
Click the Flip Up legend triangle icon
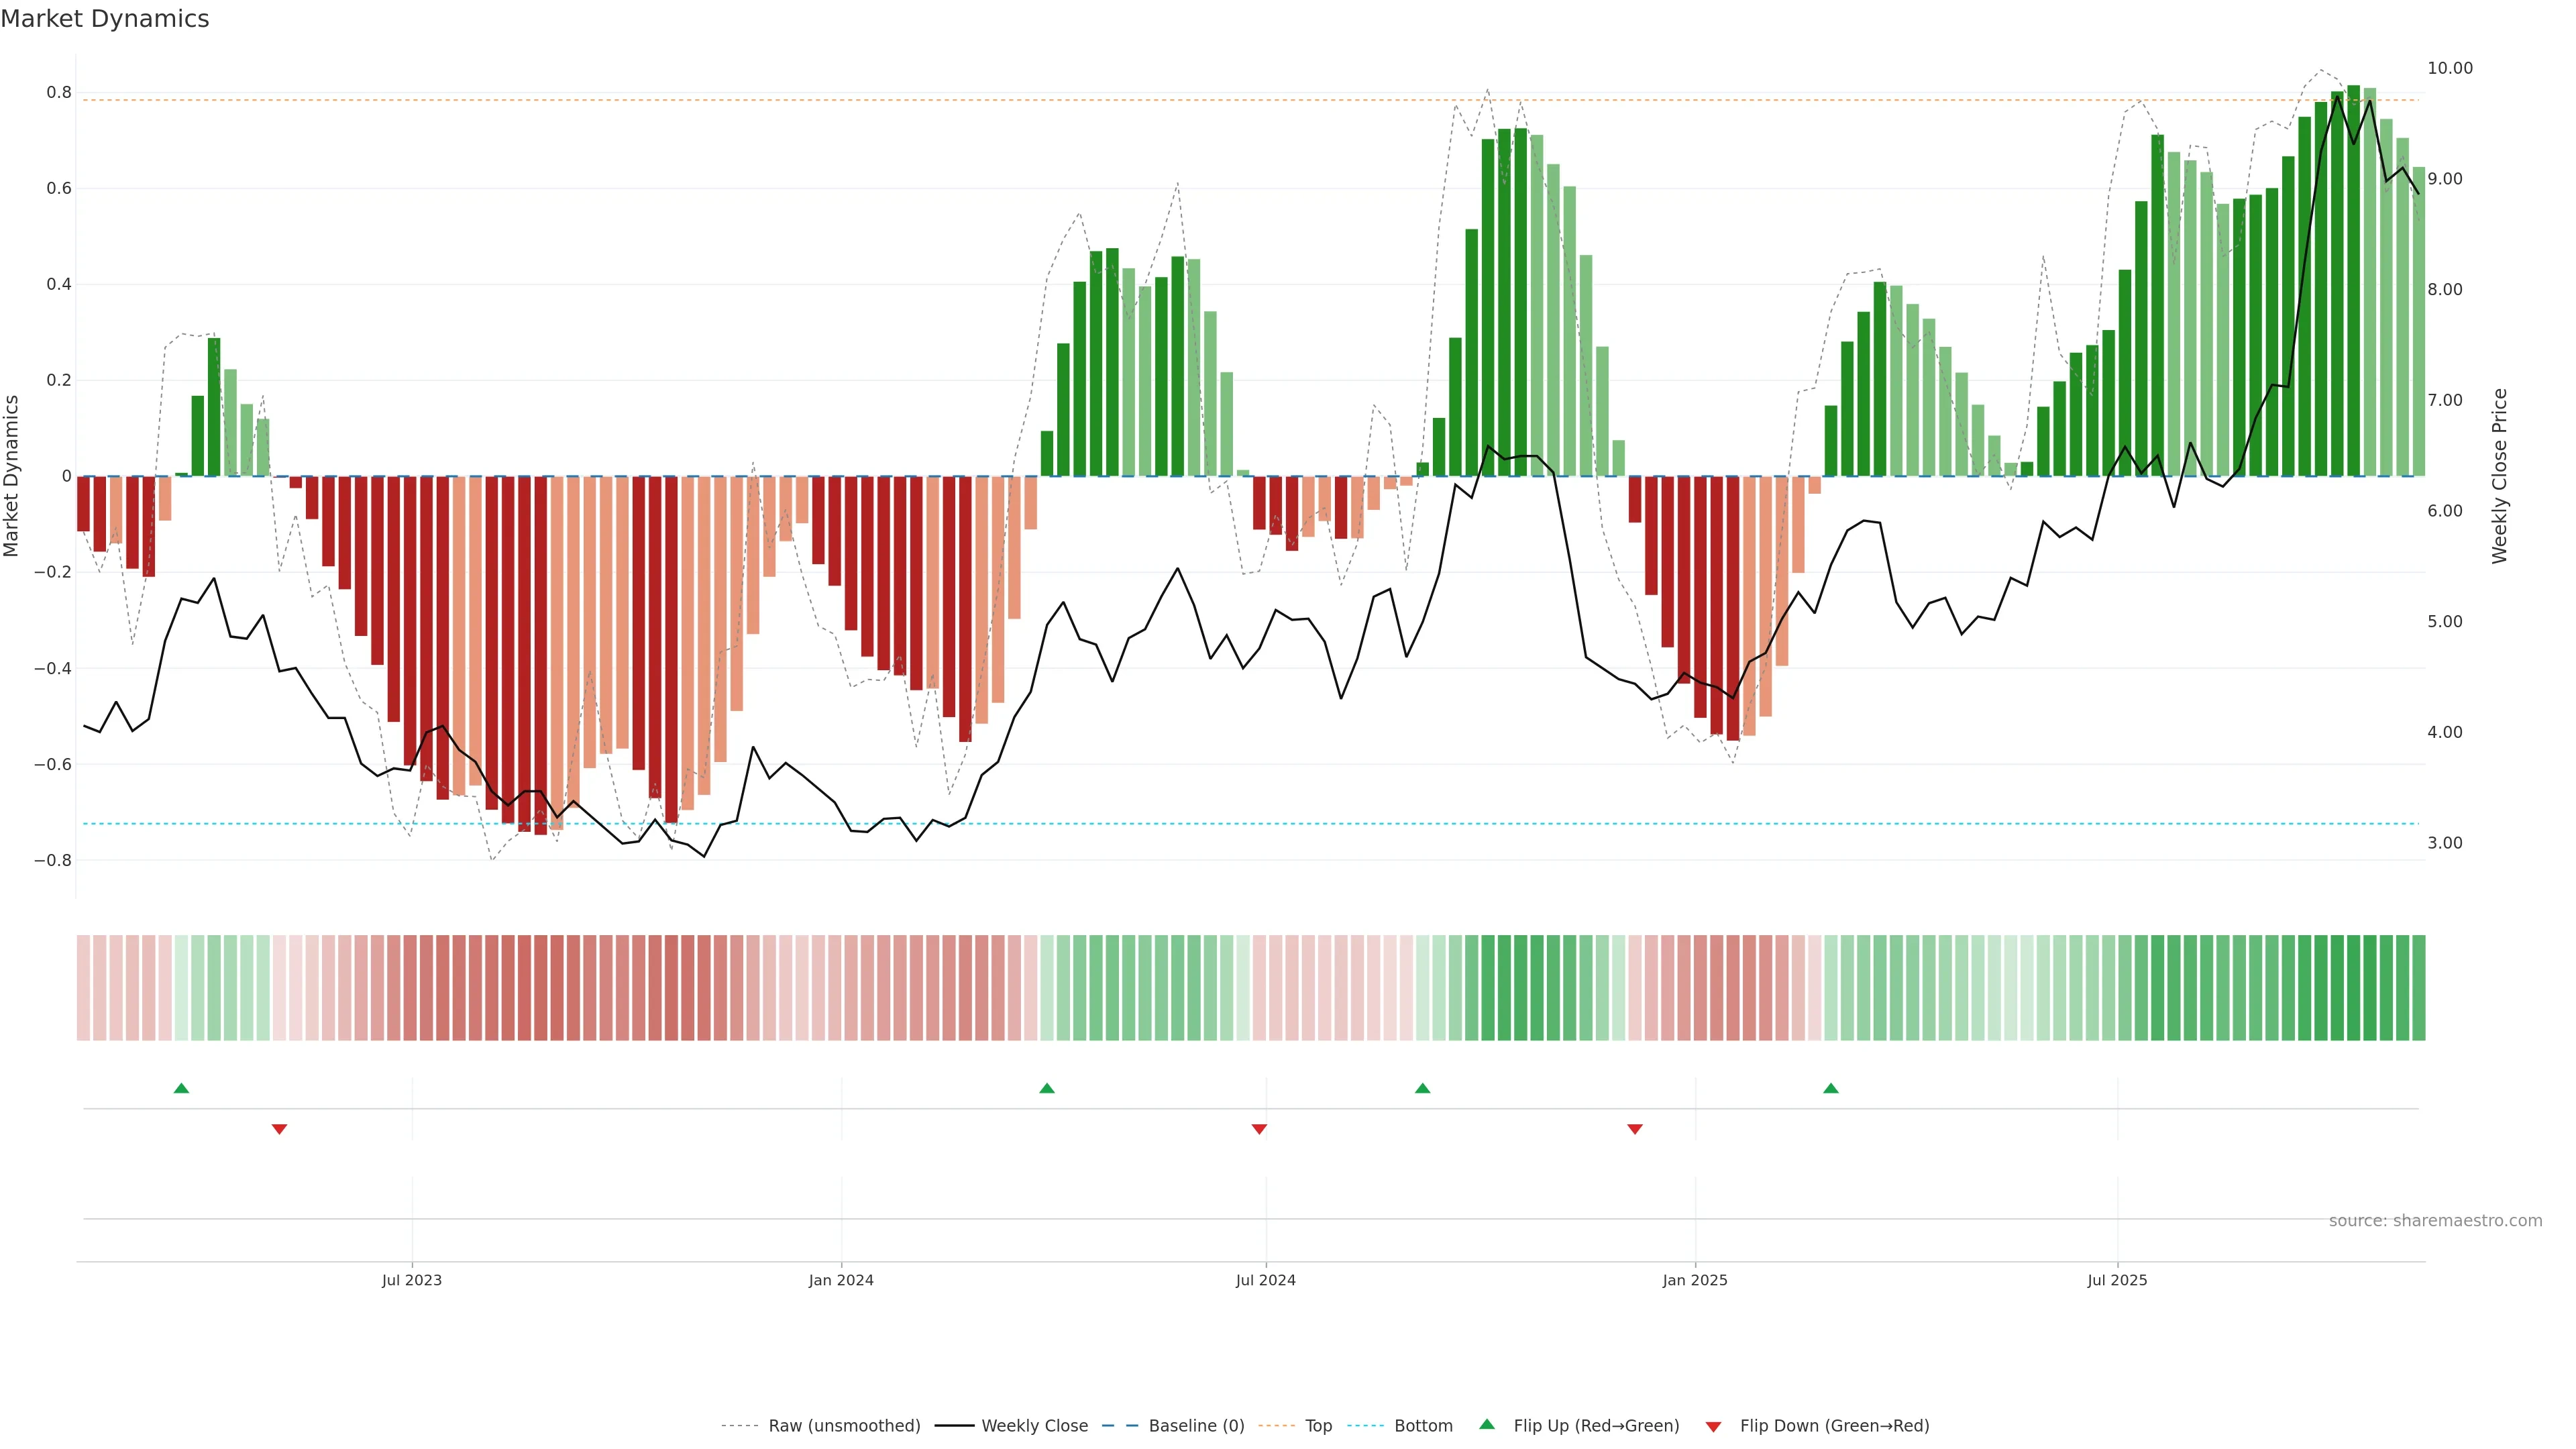[1487, 1424]
